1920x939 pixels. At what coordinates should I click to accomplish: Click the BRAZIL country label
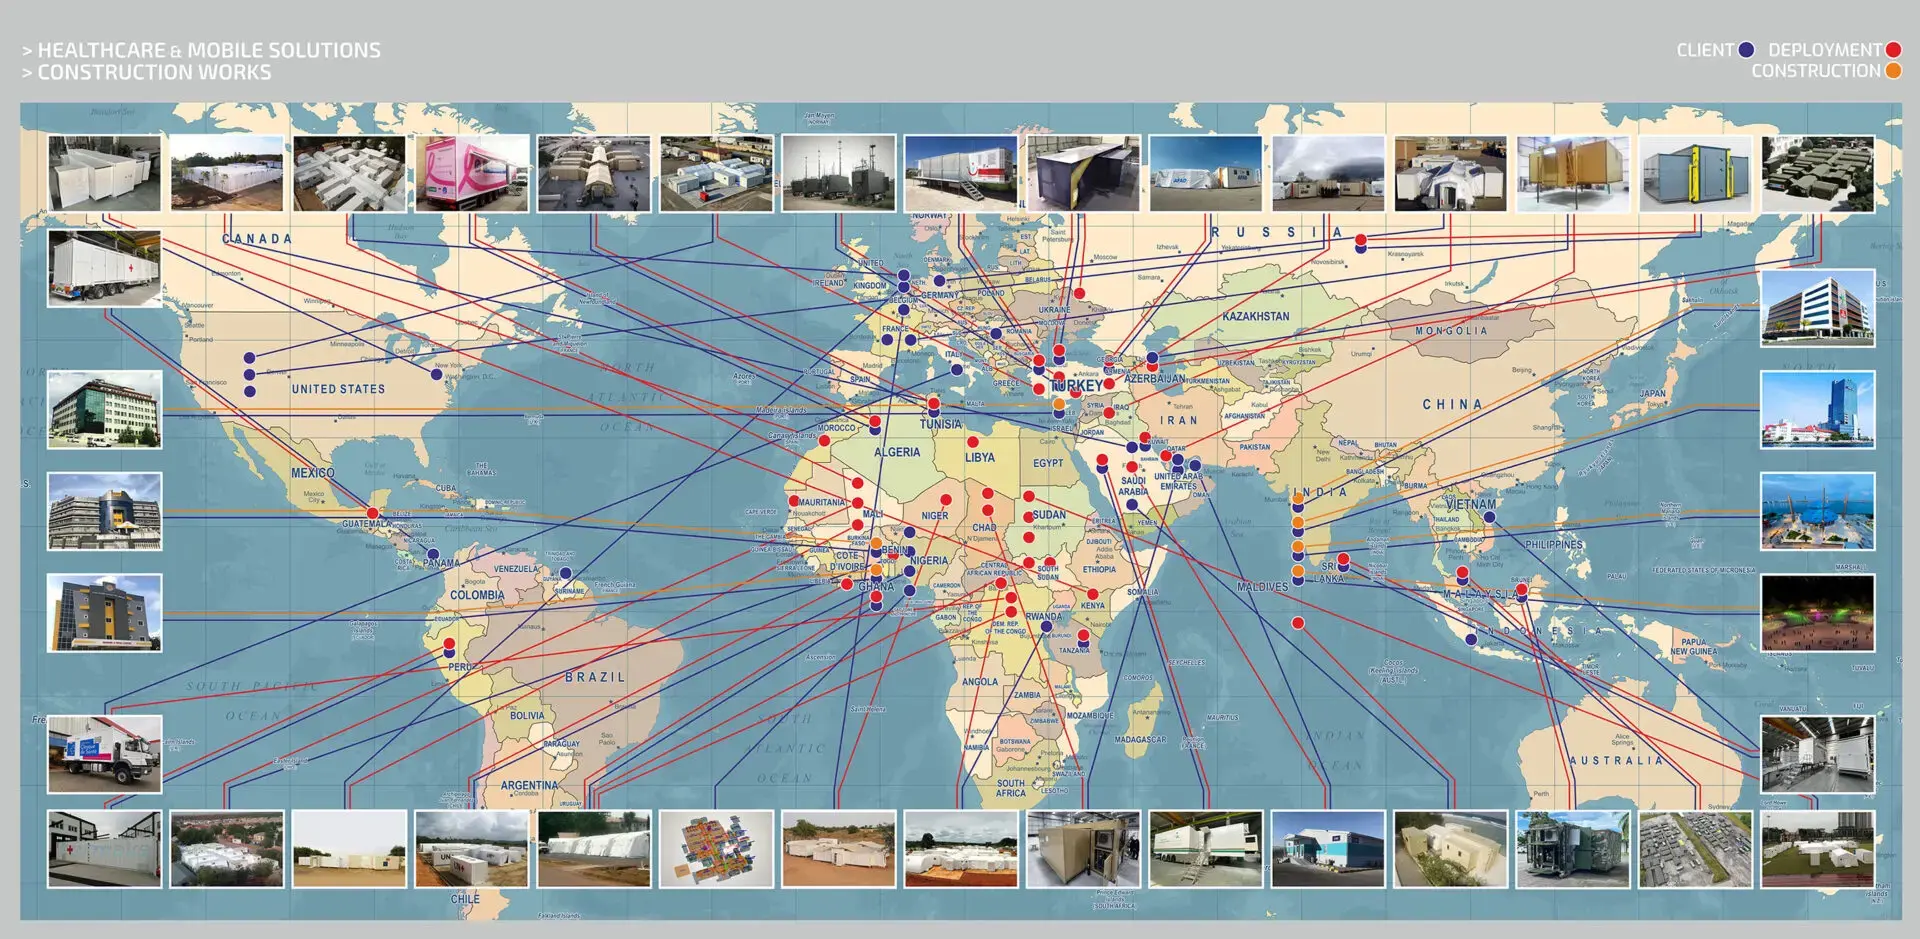pyautogui.click(x=596, y=676)
